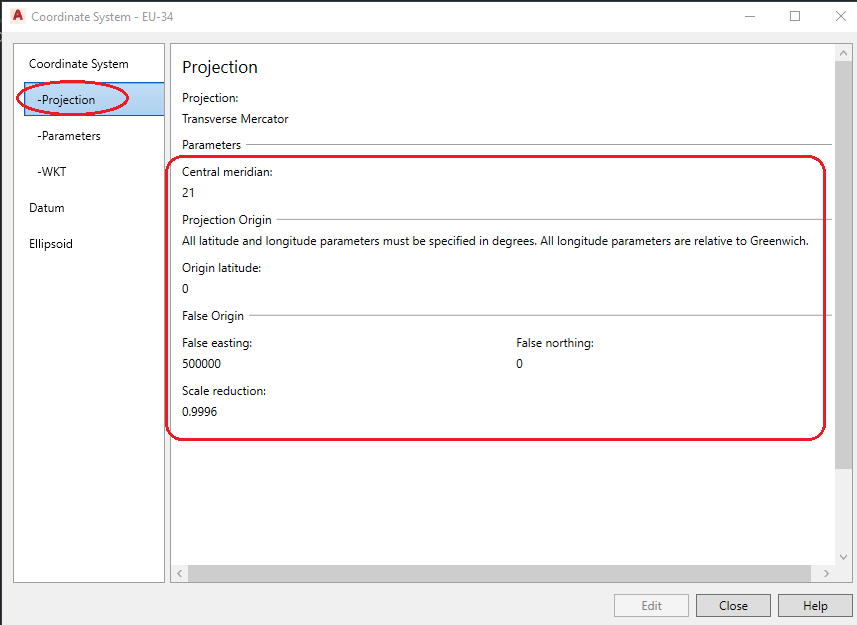The width and height of the screenshot is (857, 625).
Task: Open Help for the coordinate system dialog
Action: 815,605
